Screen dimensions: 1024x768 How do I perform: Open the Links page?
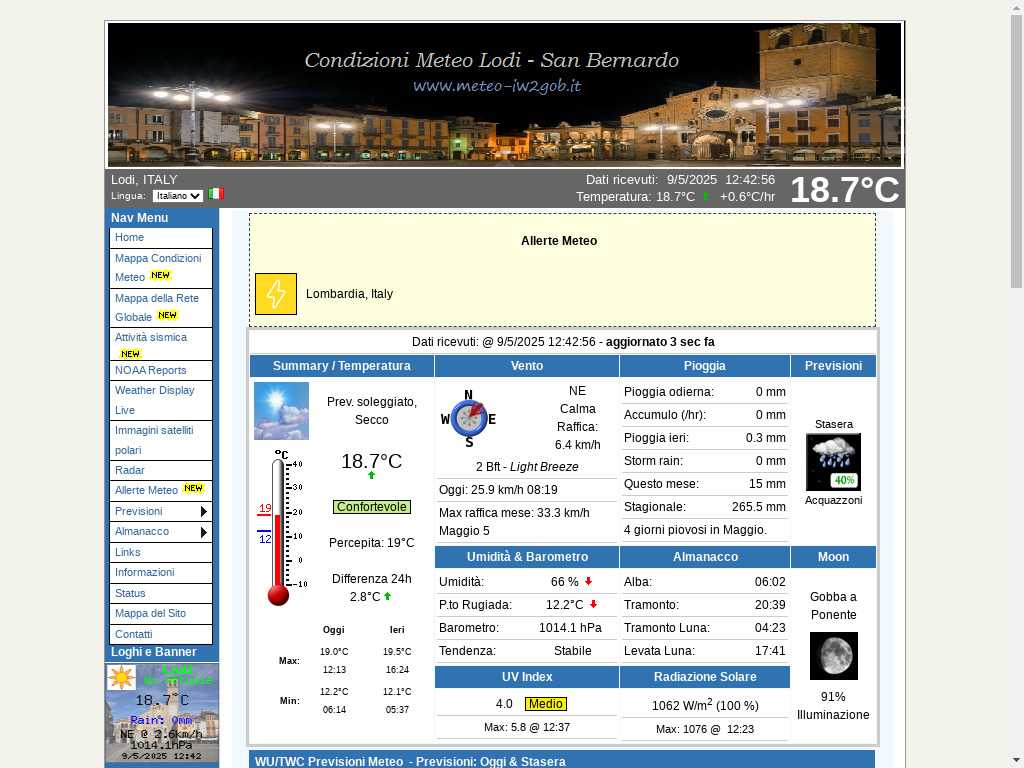161,552
